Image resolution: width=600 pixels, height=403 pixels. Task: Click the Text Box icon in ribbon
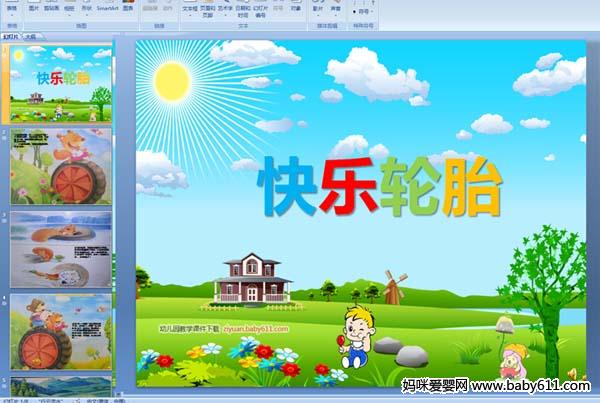(190, 8)
